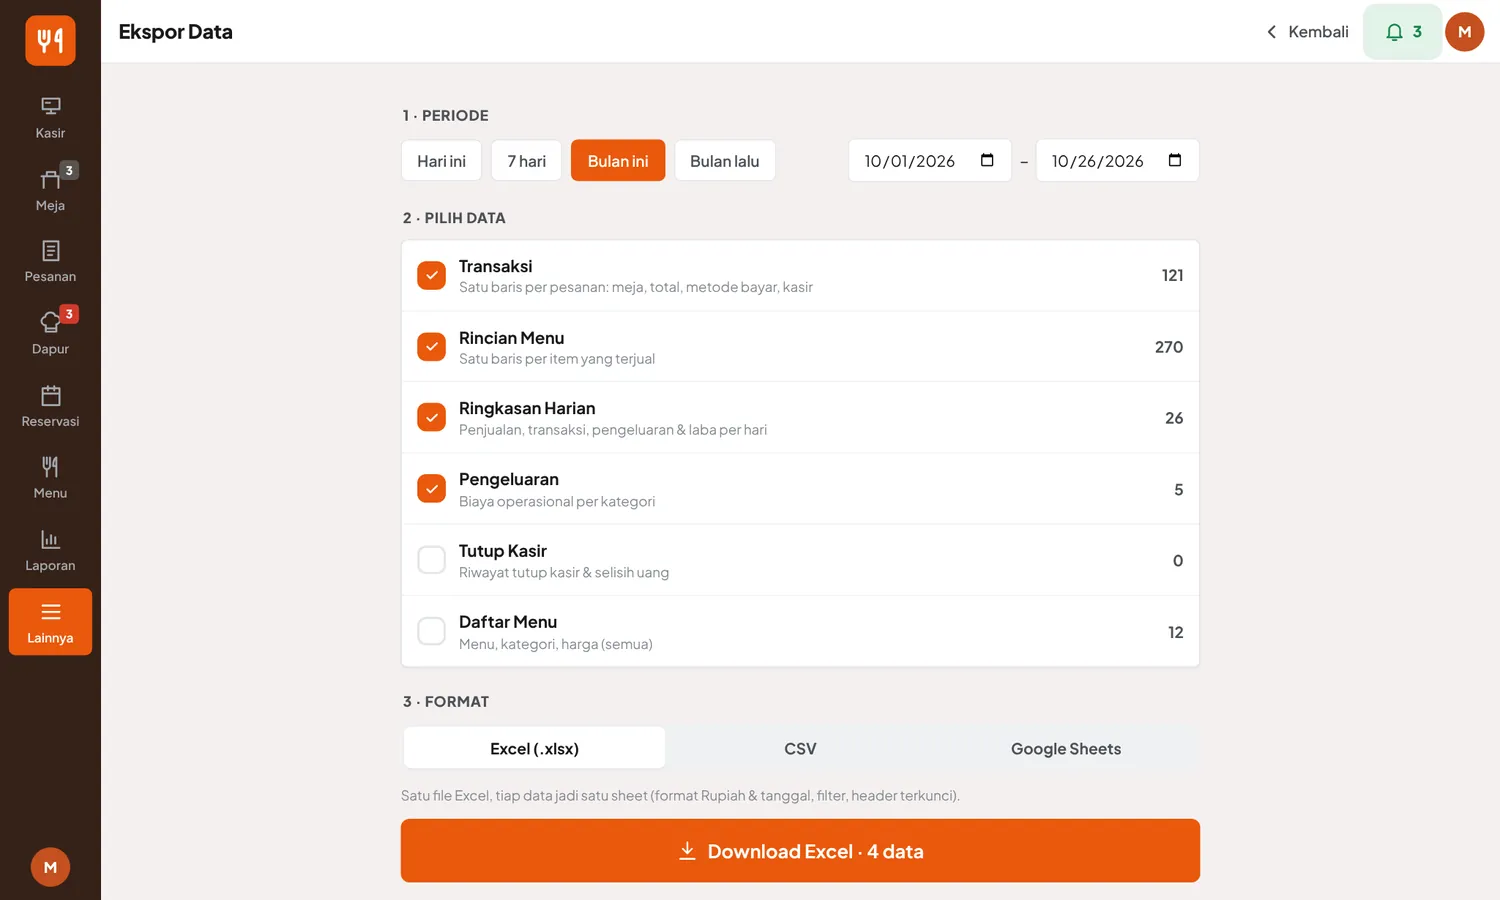Uncheck the Pengeluaran checkbox

431,489
